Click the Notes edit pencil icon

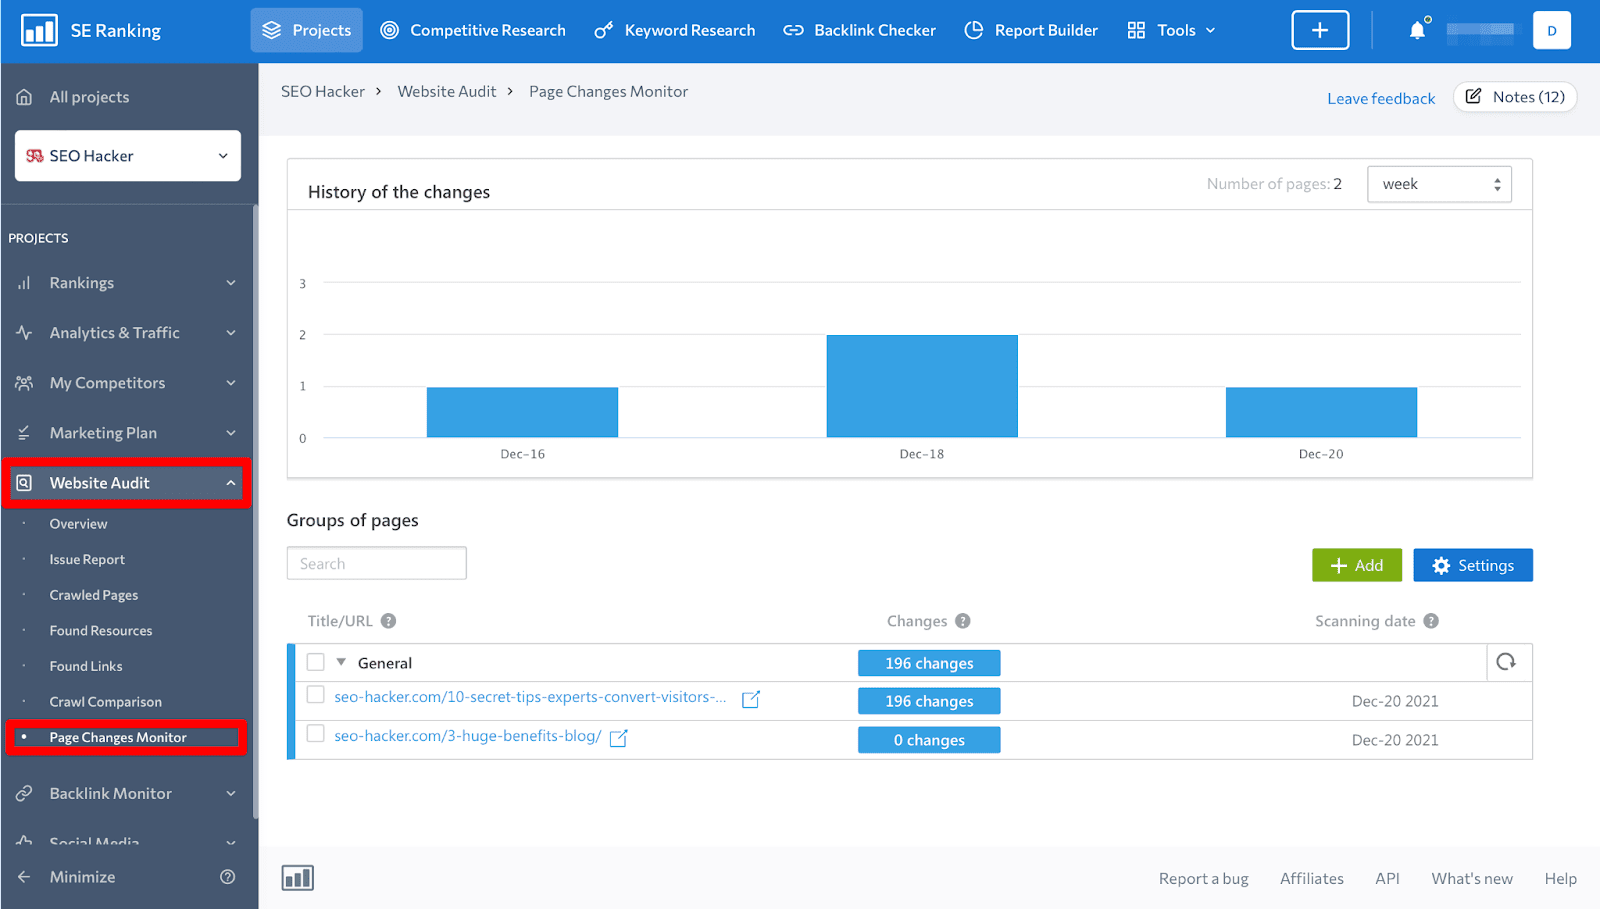point(1473,96)
